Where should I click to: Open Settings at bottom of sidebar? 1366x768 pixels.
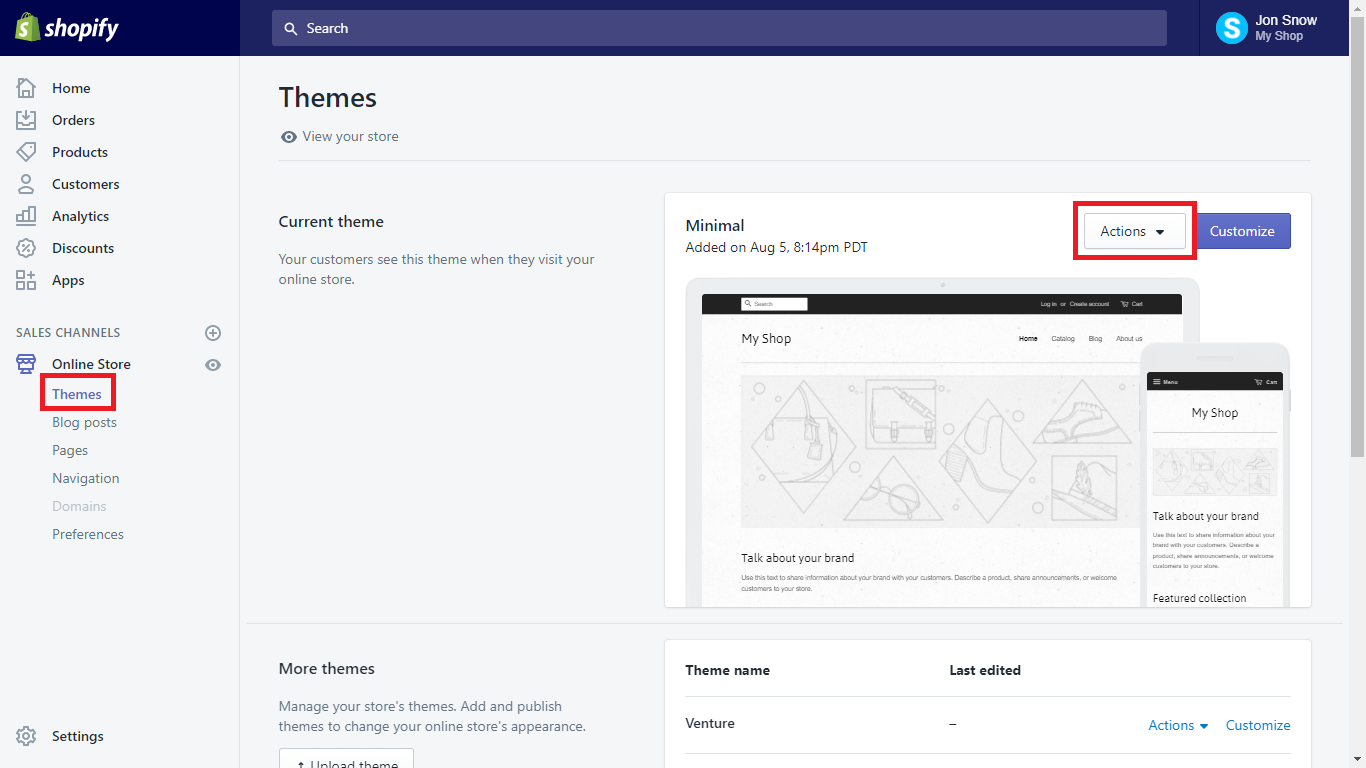click(78, 736)
